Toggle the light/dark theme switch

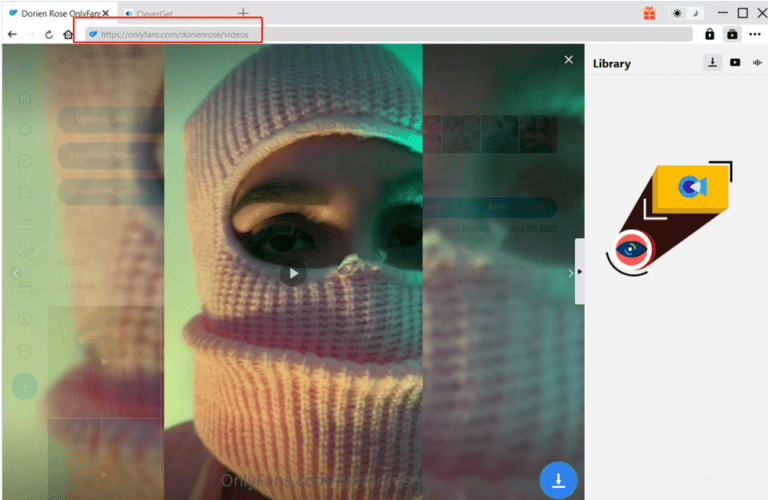(x=686, y=13)
